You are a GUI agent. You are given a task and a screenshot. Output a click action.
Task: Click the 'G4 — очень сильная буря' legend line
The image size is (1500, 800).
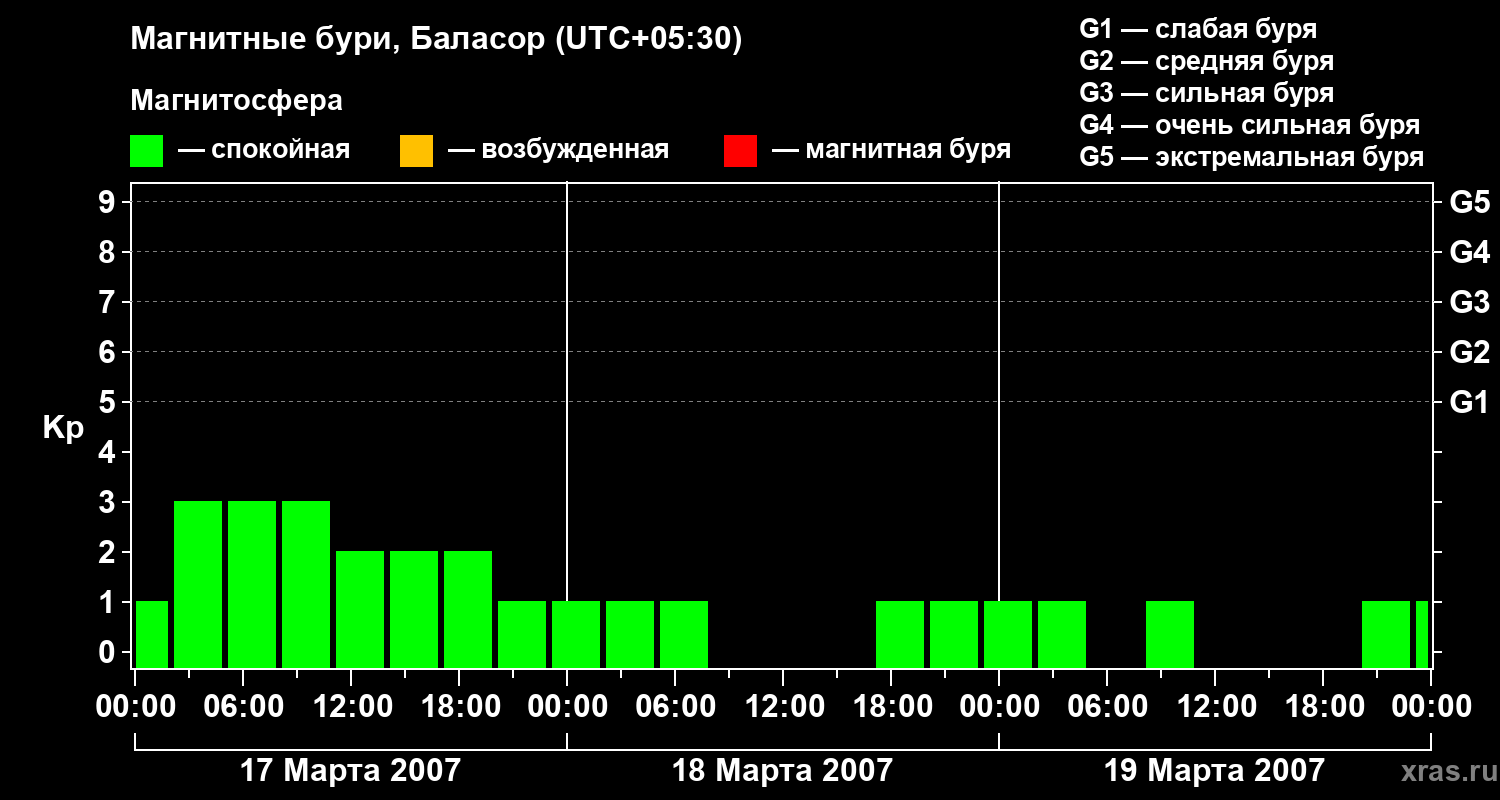(1250, 124)
